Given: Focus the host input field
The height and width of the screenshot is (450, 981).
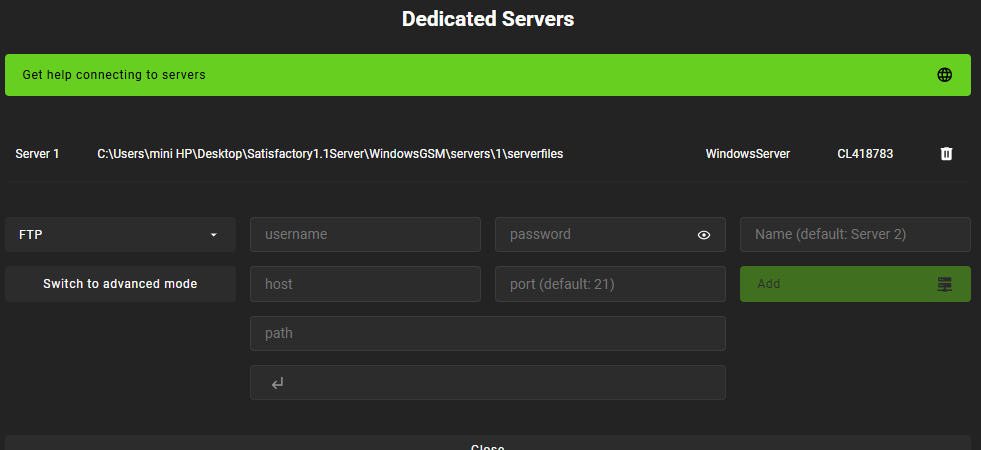Looking at the screenshot, I should point(365,284).
